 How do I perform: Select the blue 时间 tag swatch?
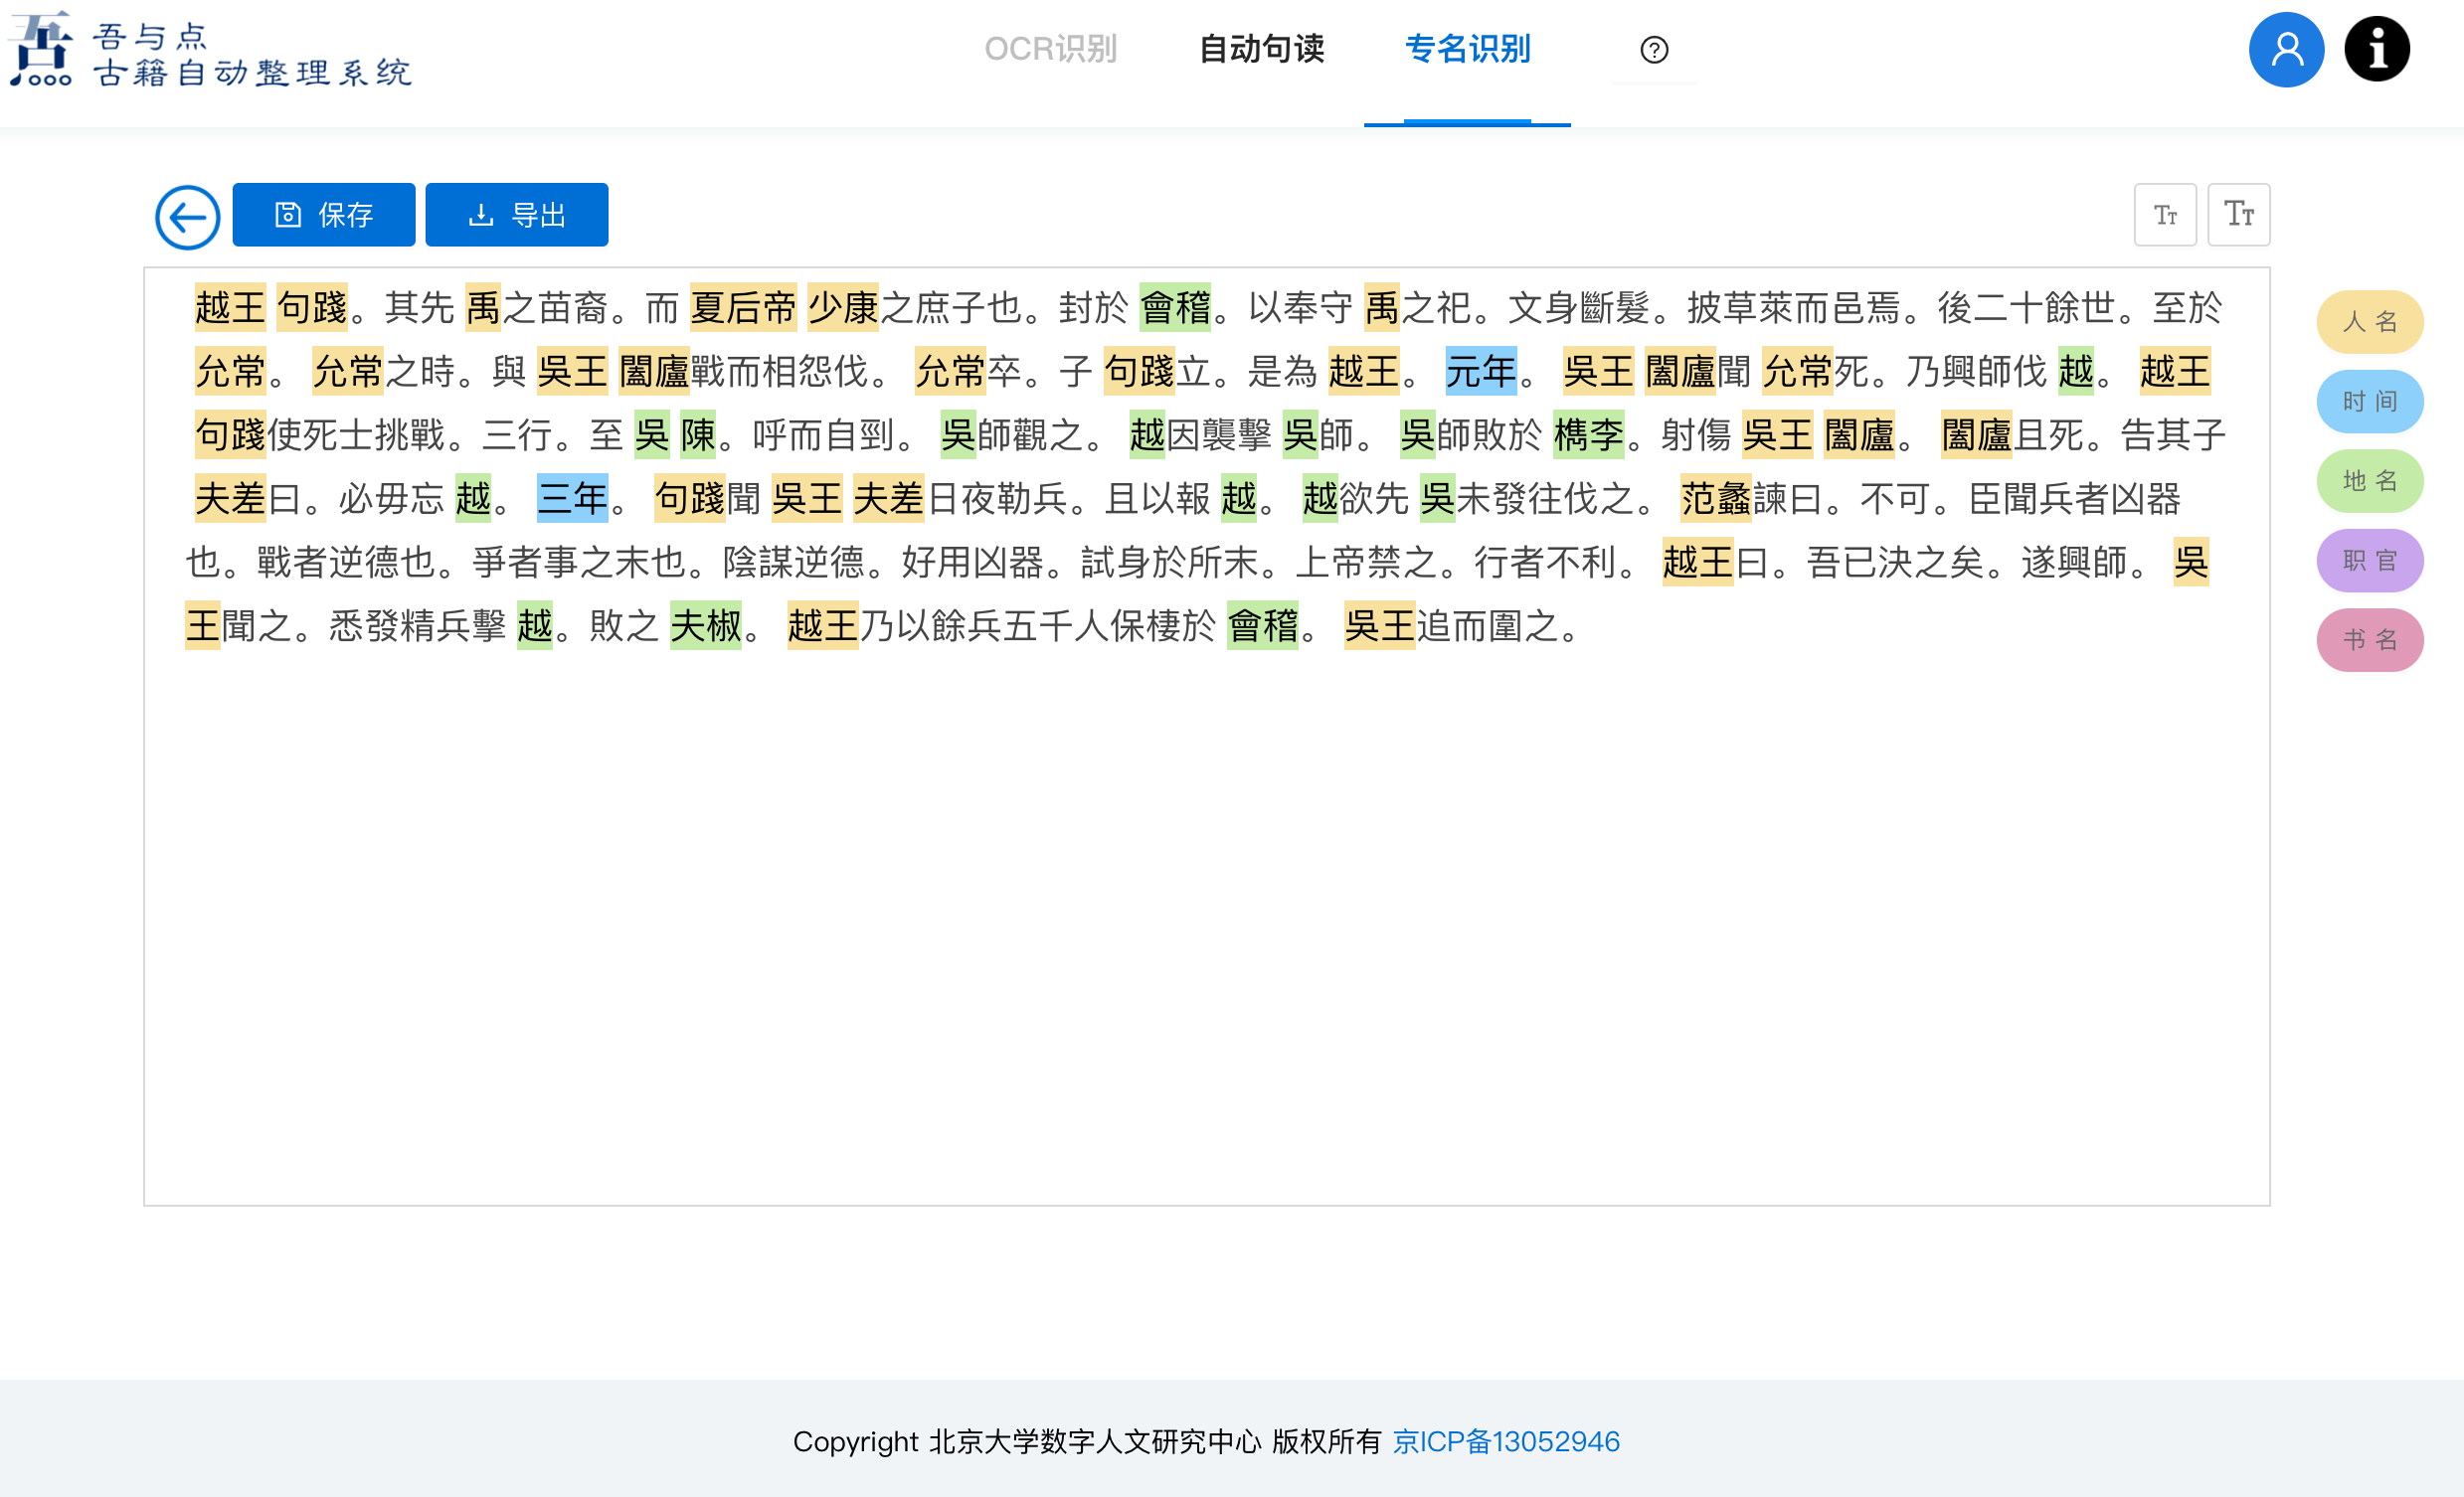tap(2368, 401)
